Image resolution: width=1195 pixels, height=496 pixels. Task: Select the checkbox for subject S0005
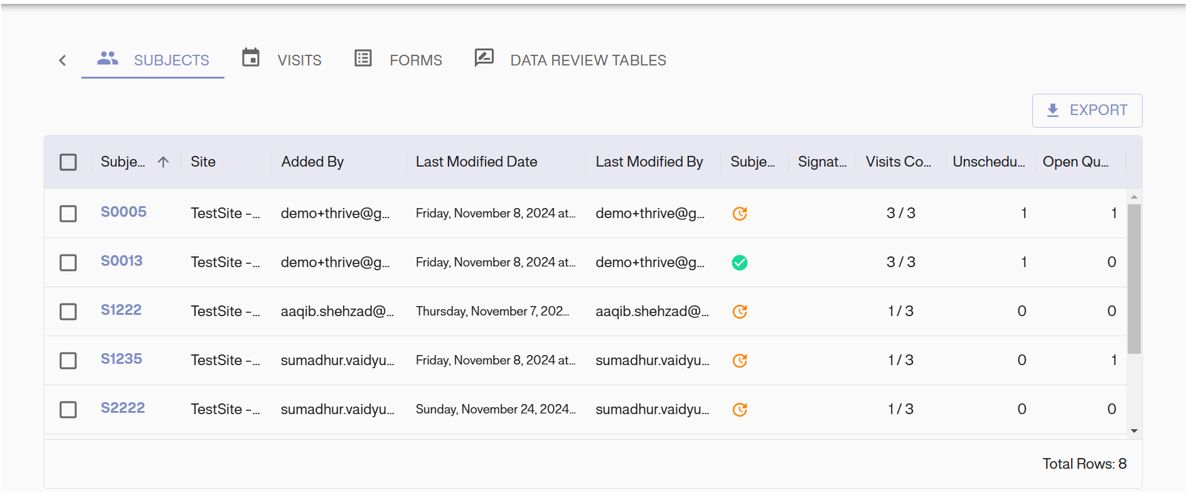click(68, 214)
